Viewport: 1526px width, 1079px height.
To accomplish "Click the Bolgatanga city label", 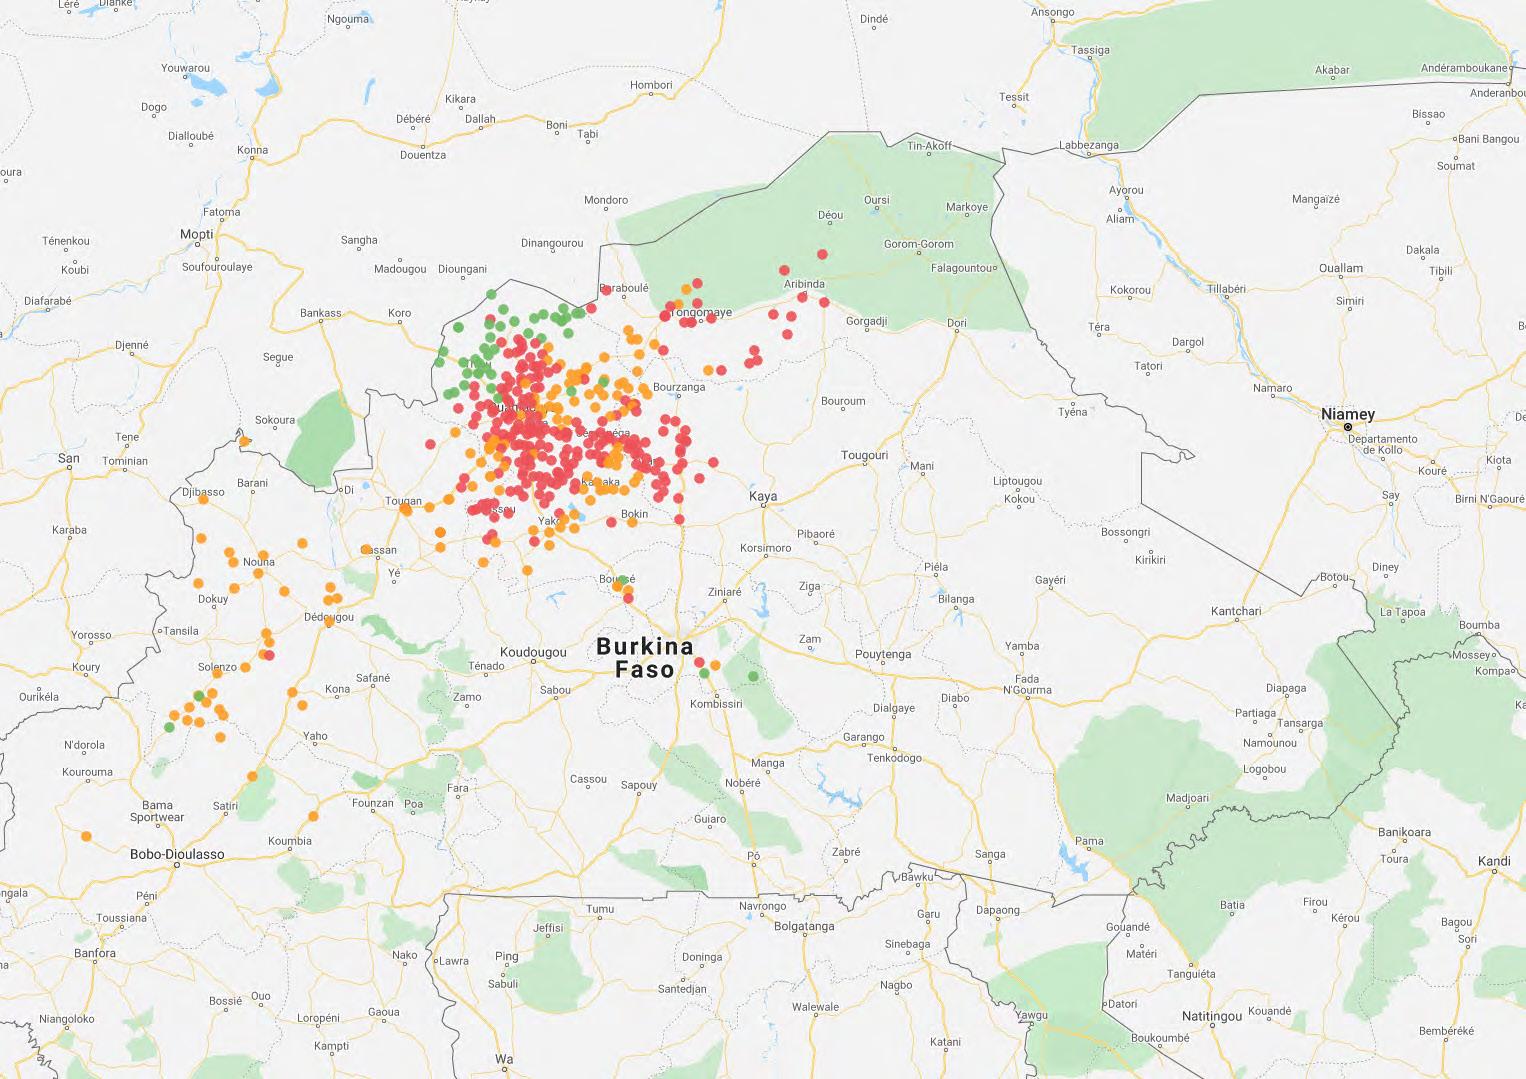I will 804,926.
